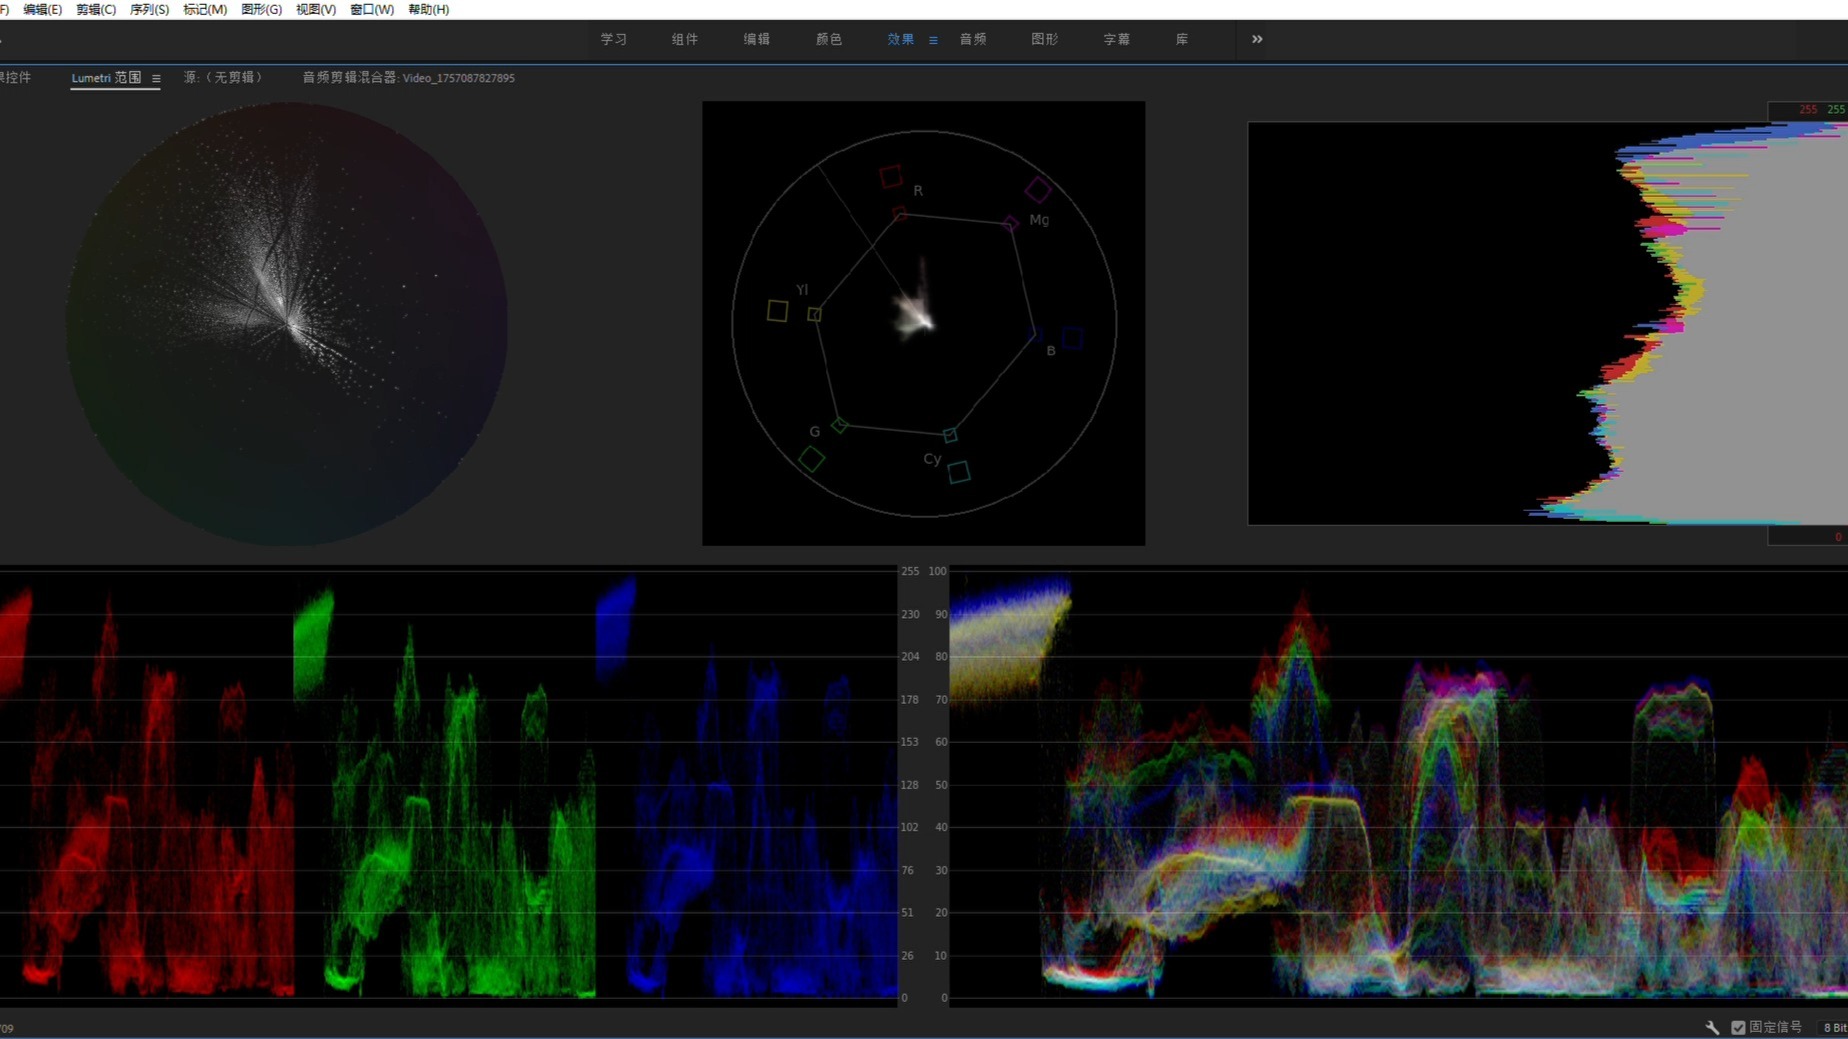Open the 剪辑(C) menu
The image size is (1848, 1039).
point(96,9)
